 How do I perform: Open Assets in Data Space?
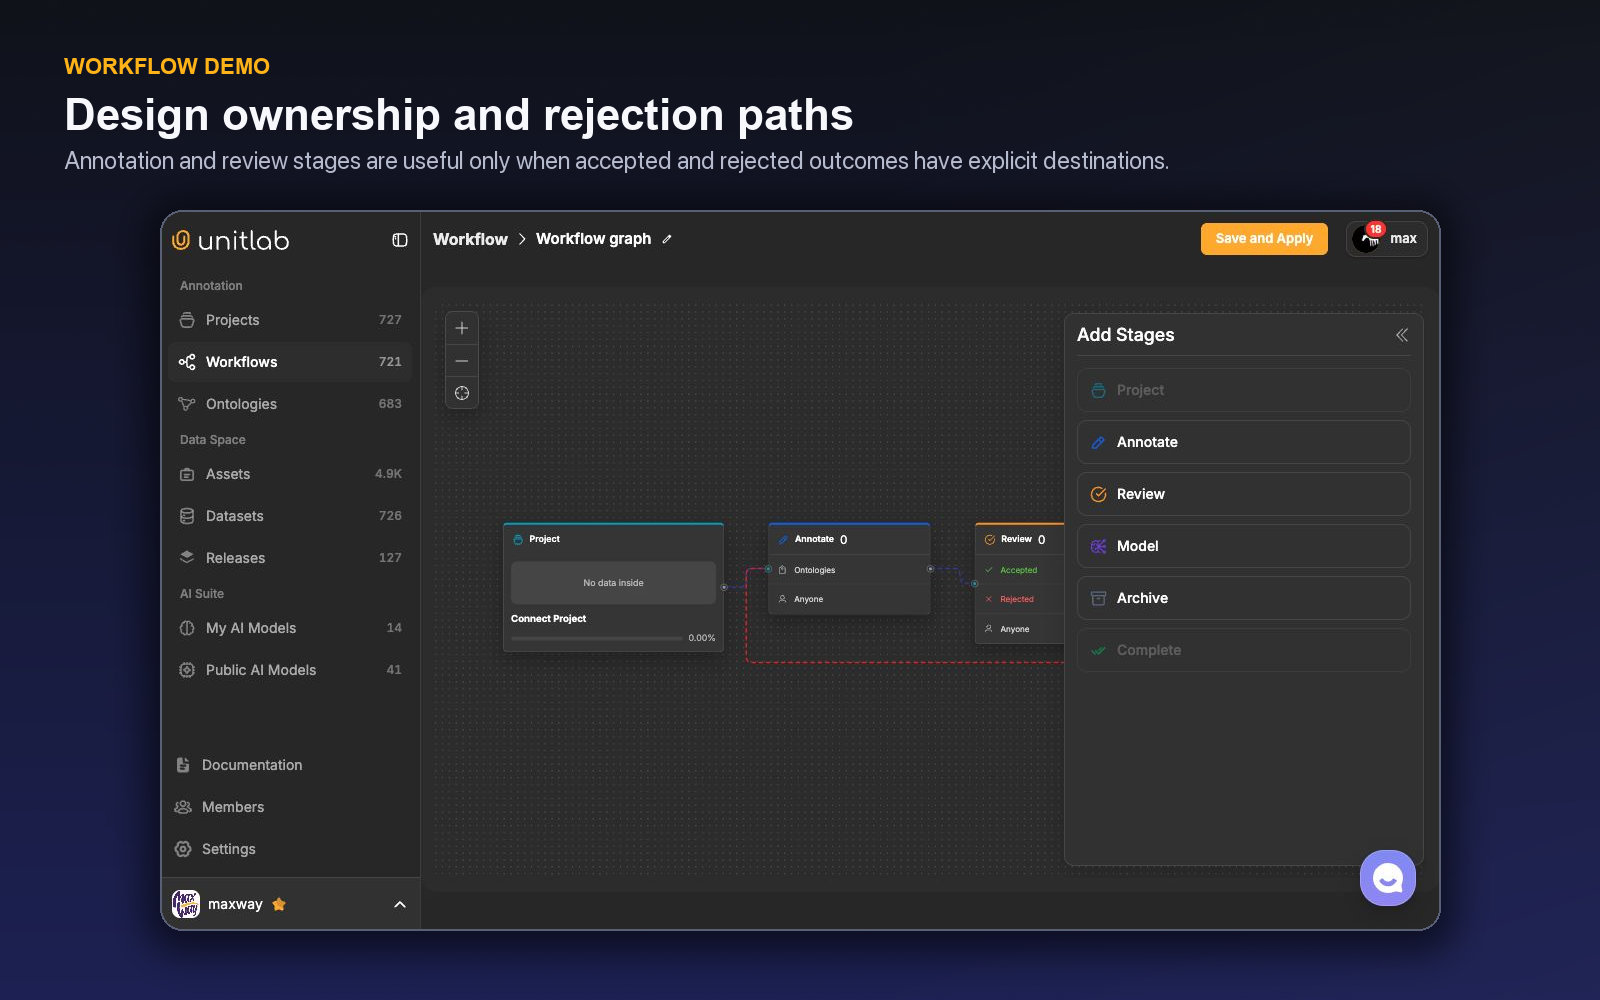[x=290, y=474]
